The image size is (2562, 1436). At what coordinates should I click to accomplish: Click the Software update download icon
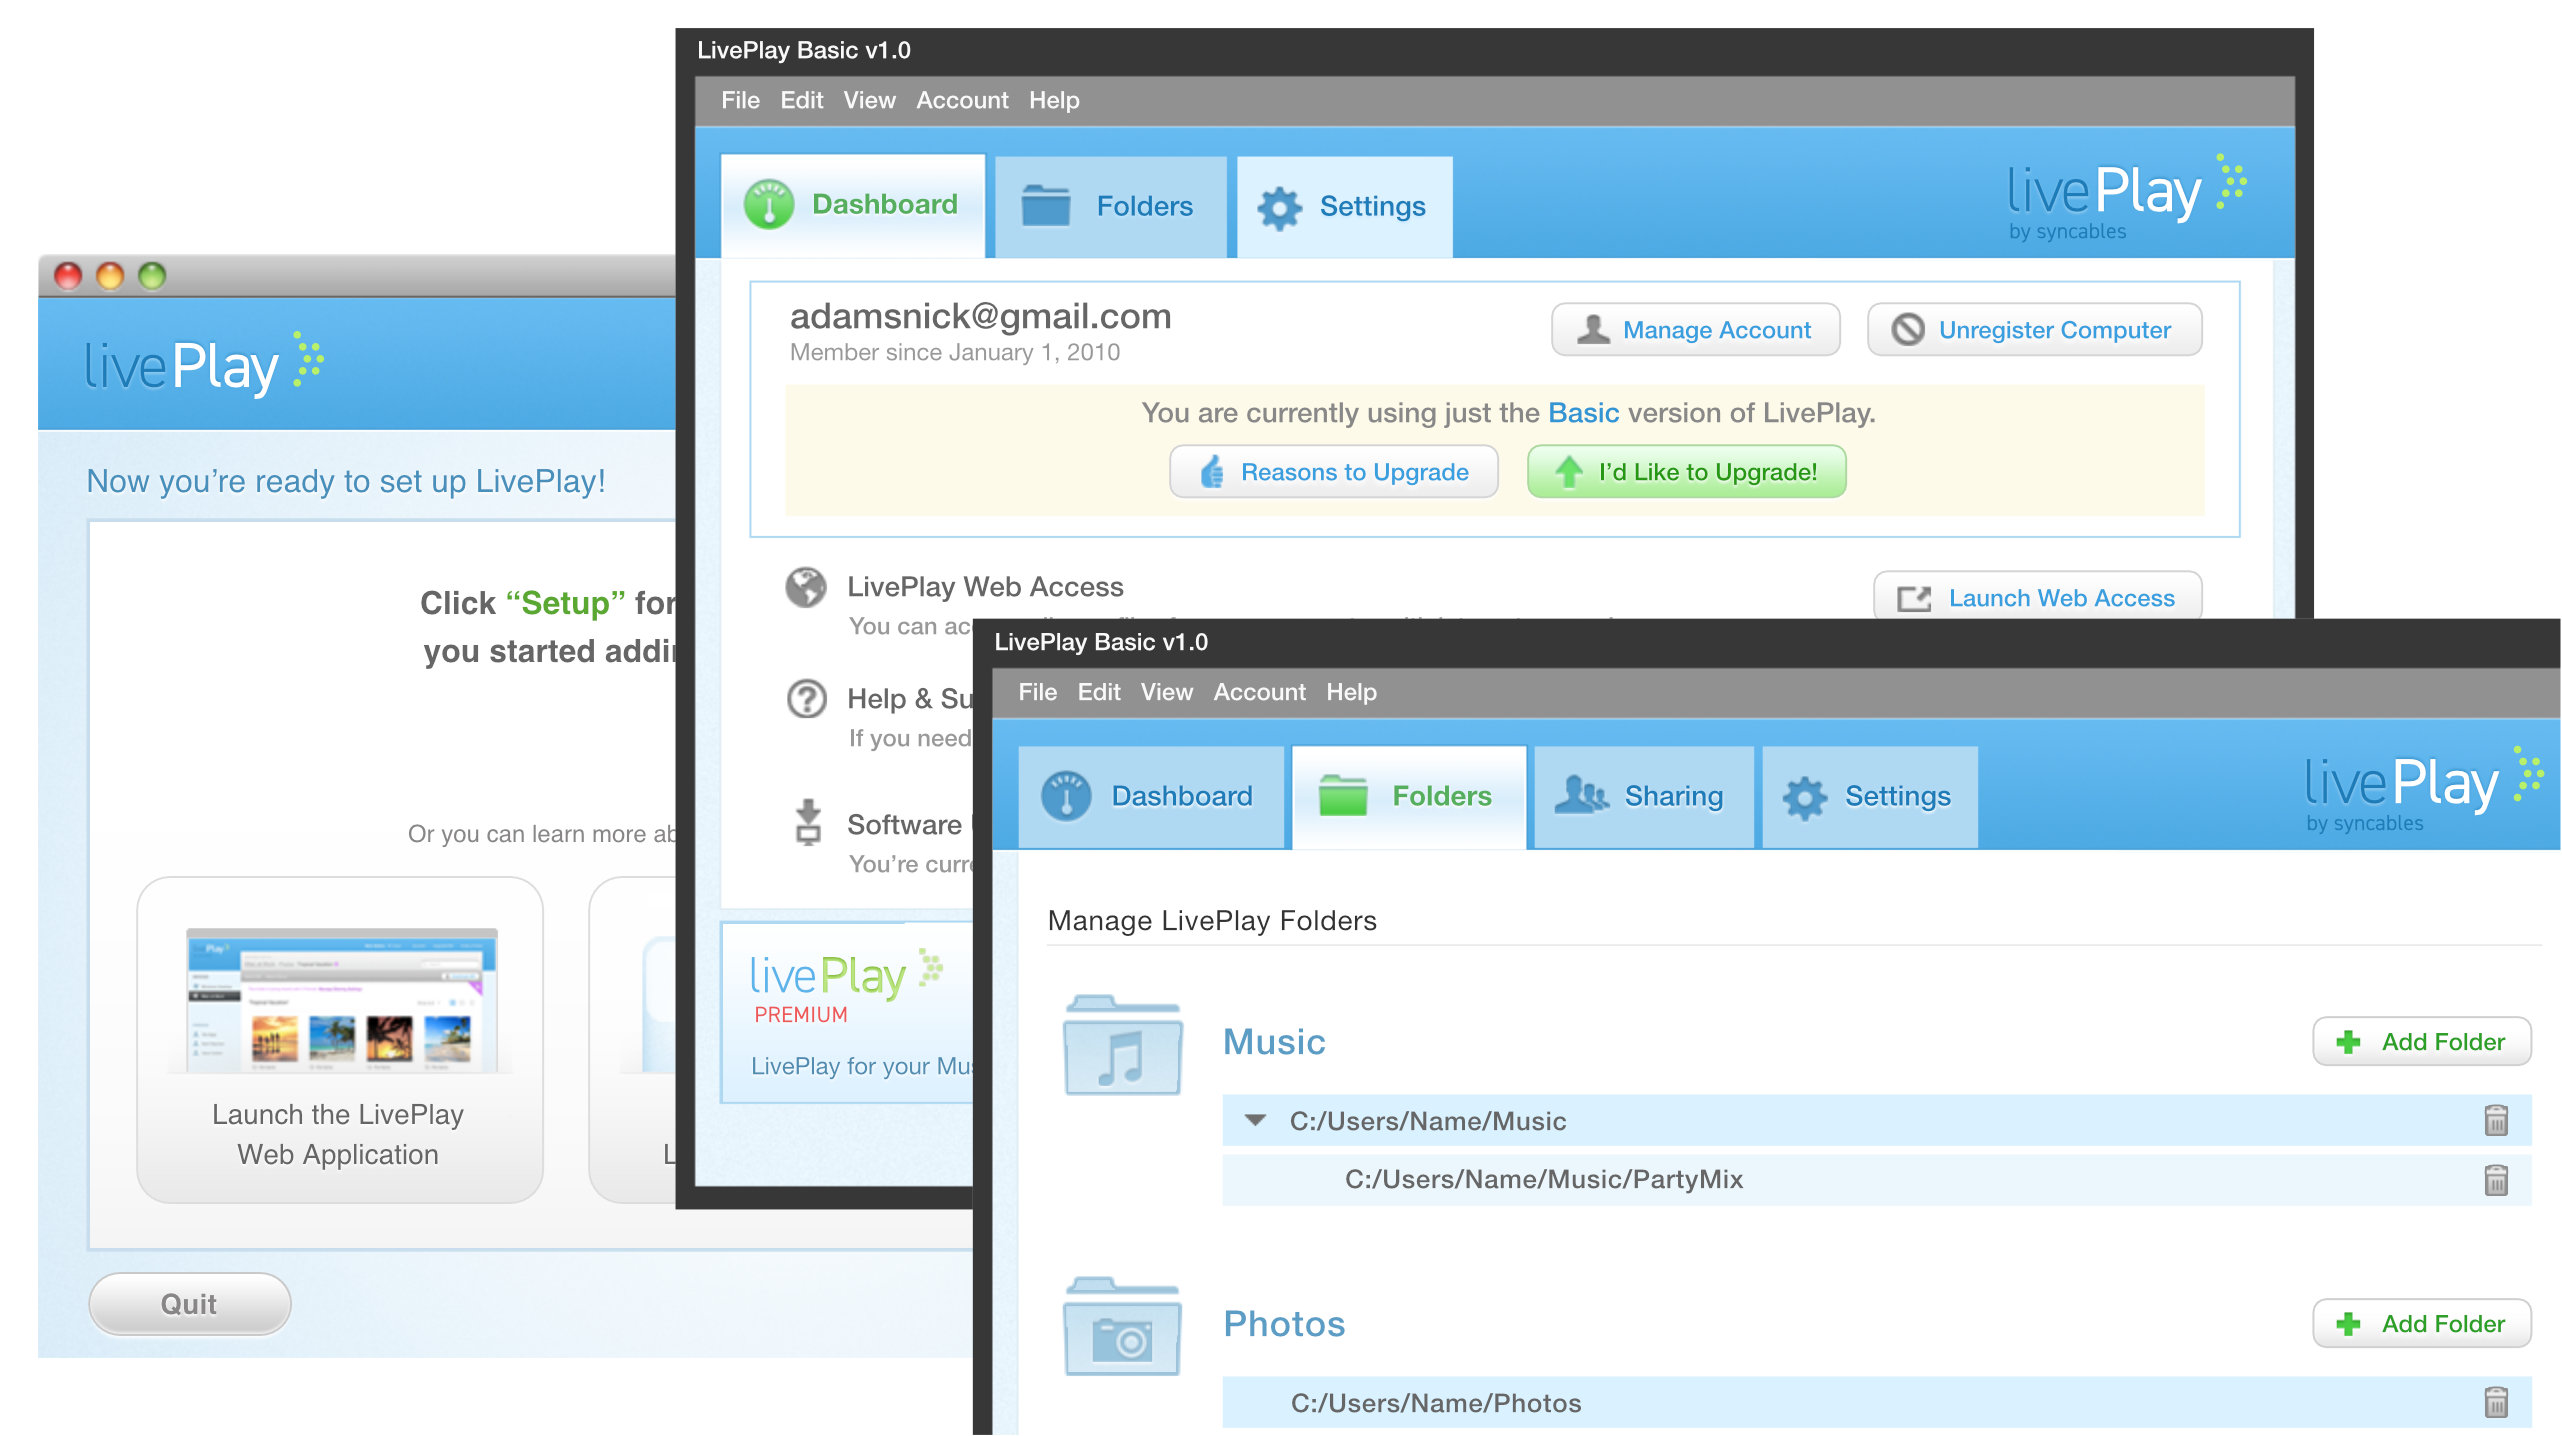pyautogui.click(x=808, y=822)
